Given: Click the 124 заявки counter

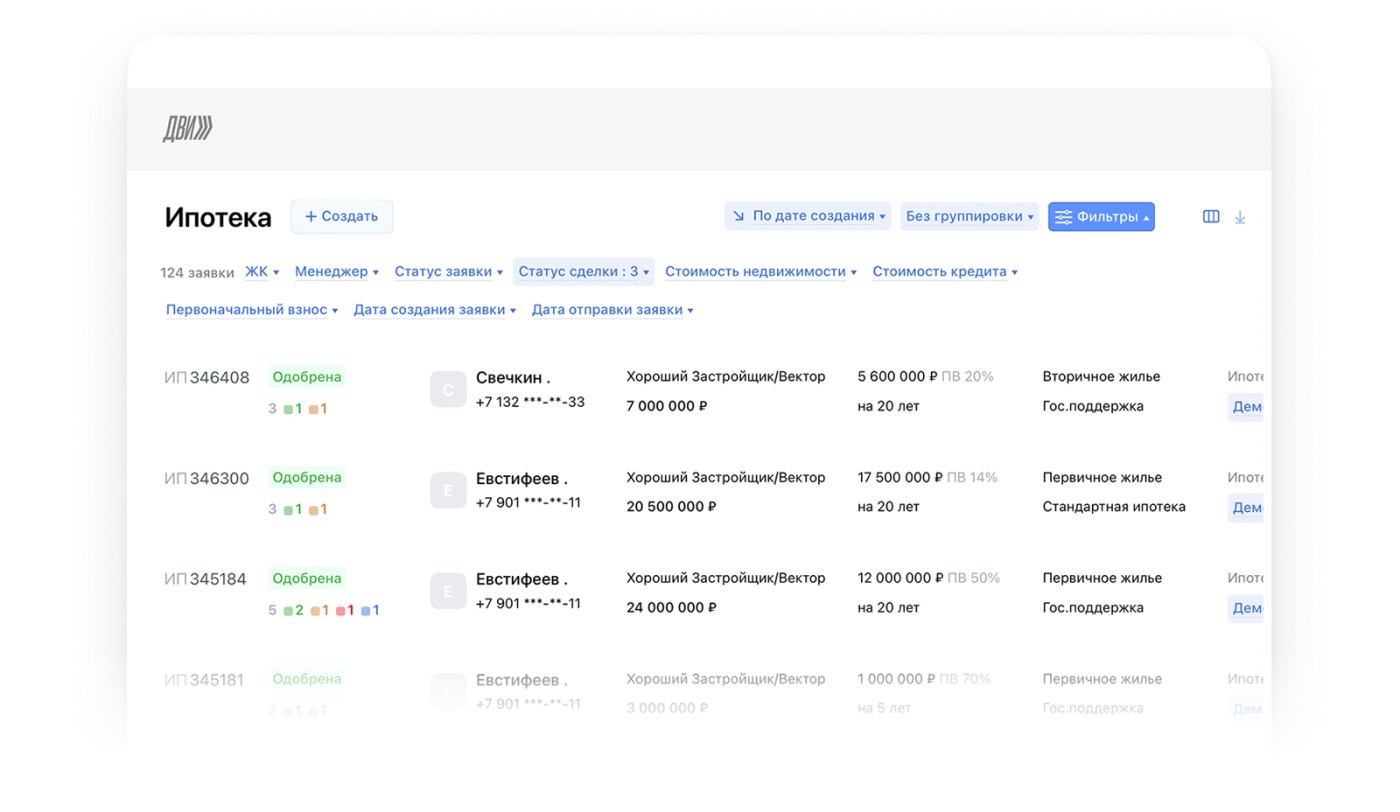Looking at the screenshot, I should pyautogui.click(x=197, y=273).
